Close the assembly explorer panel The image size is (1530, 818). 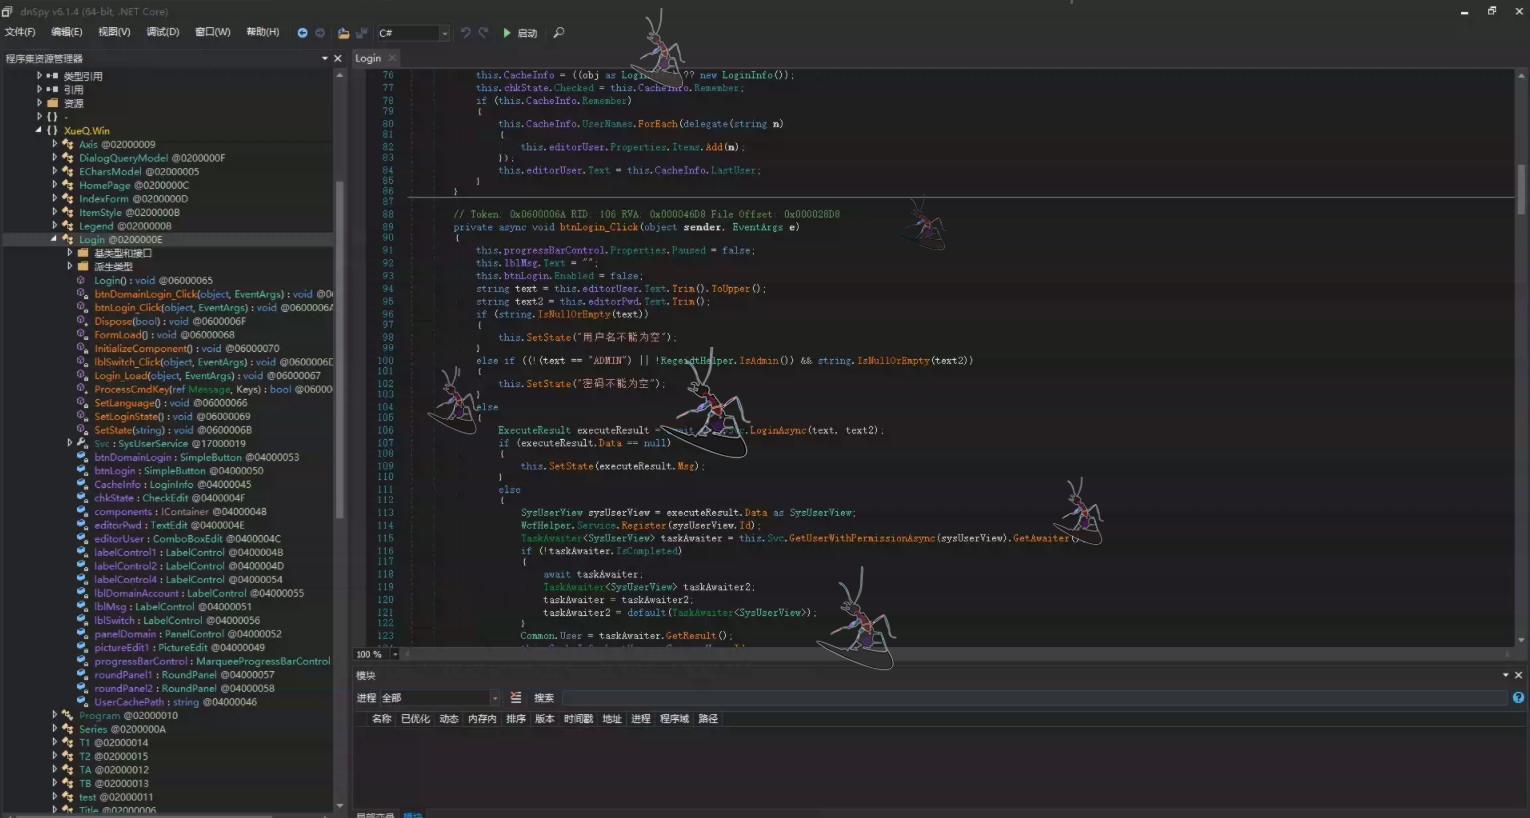tap(338, 59)
